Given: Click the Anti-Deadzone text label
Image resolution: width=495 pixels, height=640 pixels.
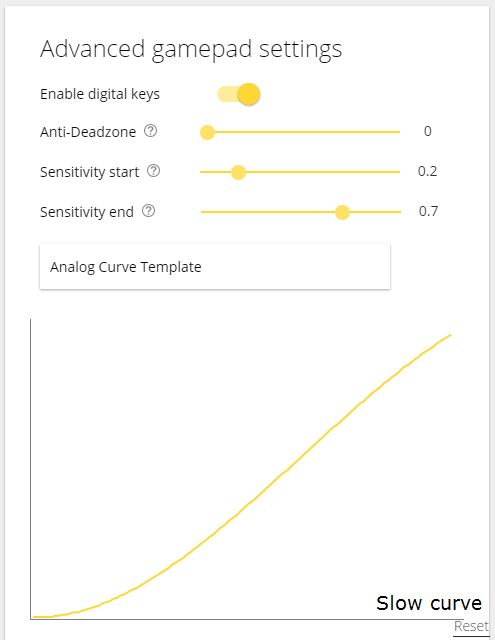Looking at the screenshot, I should [88, 132].
